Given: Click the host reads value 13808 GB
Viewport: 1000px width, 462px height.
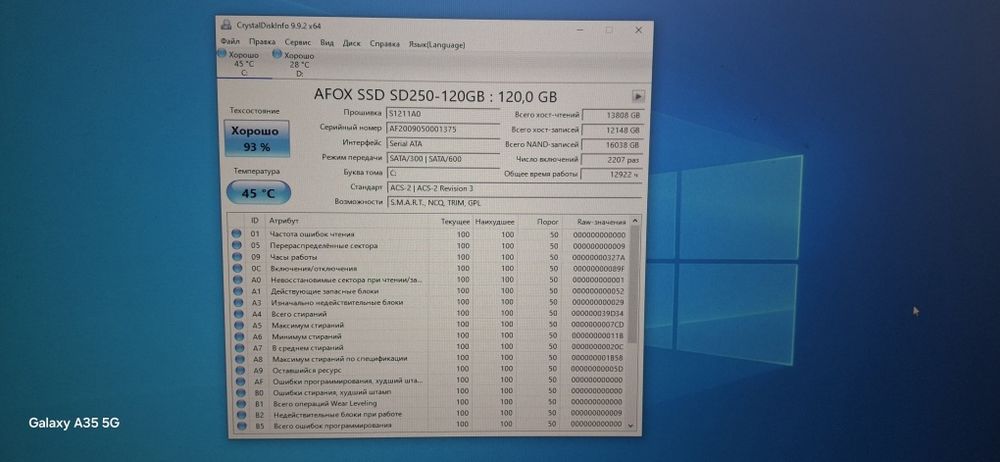Looking at the screenshot, I should [x=612, y=116].
